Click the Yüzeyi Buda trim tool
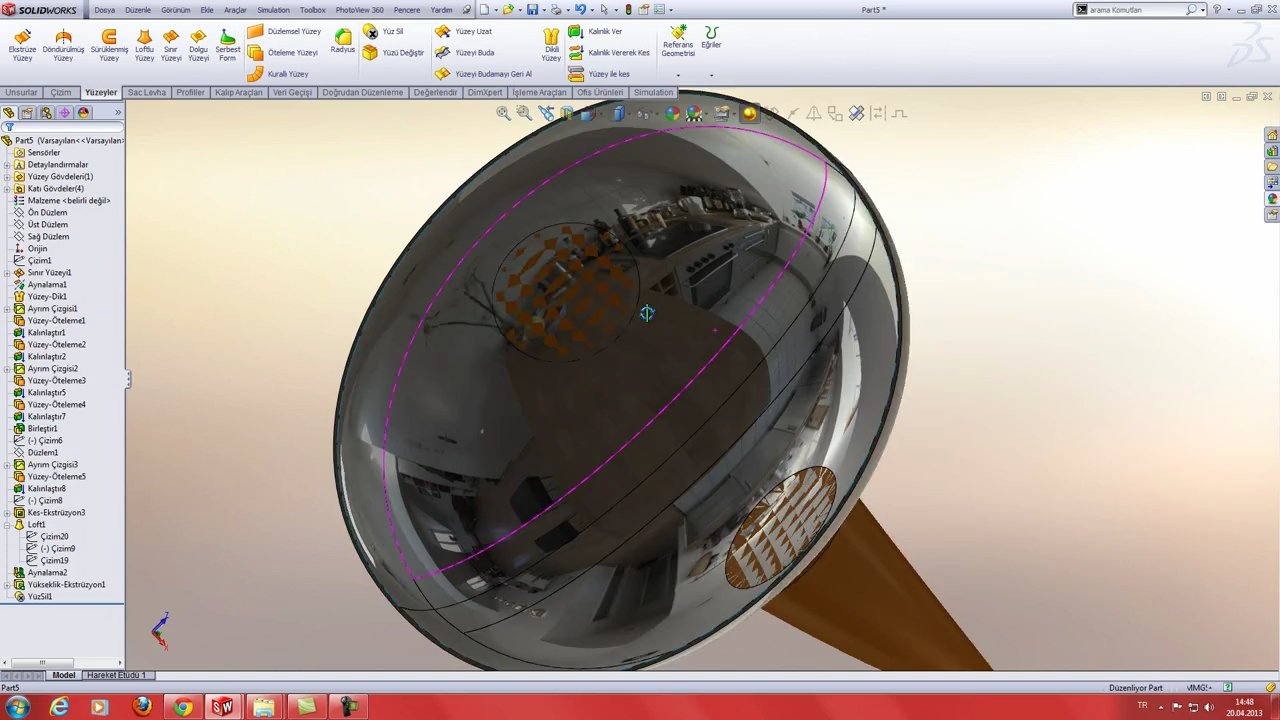1280x720 pixels. 465,52
